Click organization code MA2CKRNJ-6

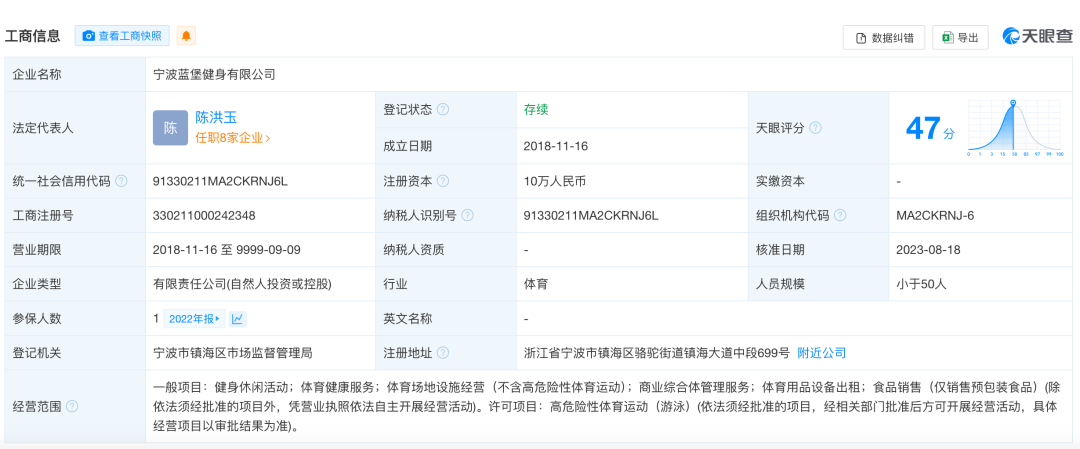point(935,216)
